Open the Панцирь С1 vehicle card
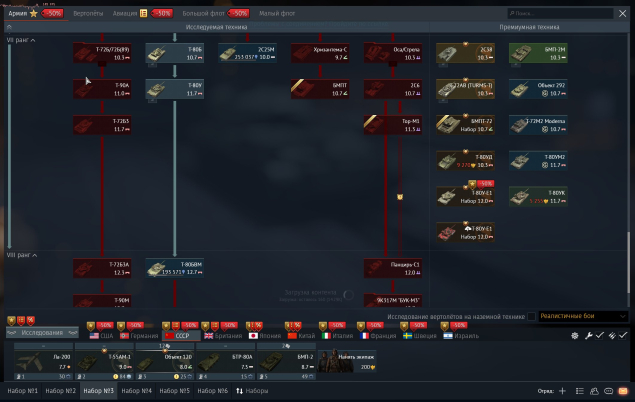 coord(392,268)
